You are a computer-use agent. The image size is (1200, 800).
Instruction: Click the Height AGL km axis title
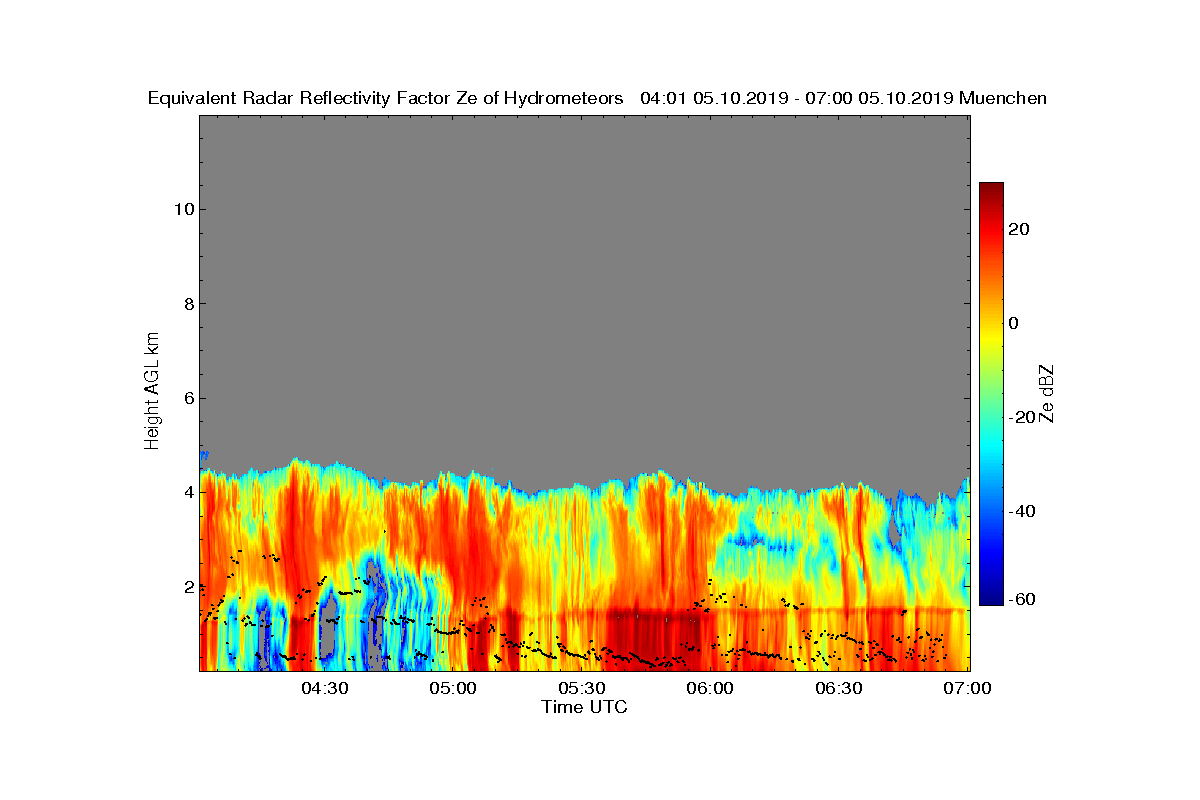pyautogui.click(x=152, y=393)
